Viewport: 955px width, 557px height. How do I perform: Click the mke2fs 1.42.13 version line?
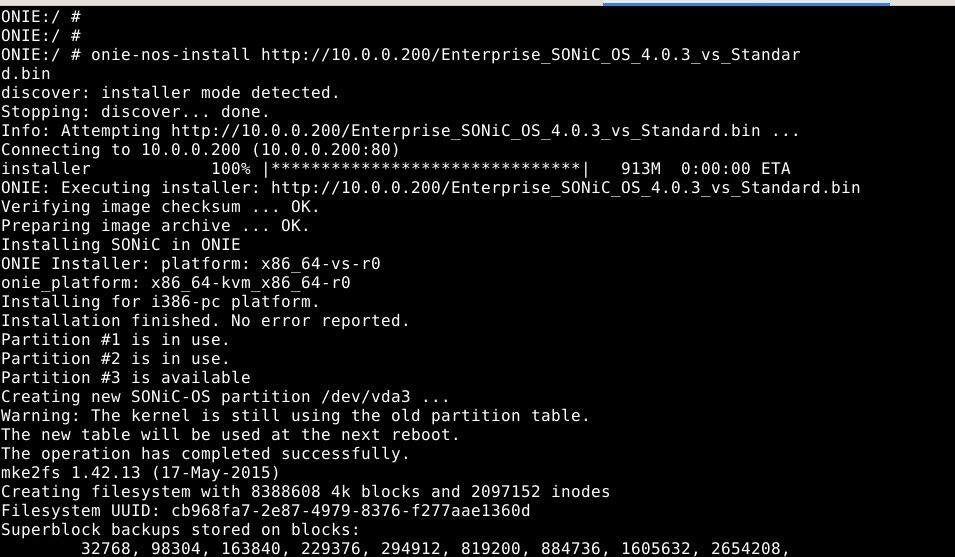[x=140, y=473]
